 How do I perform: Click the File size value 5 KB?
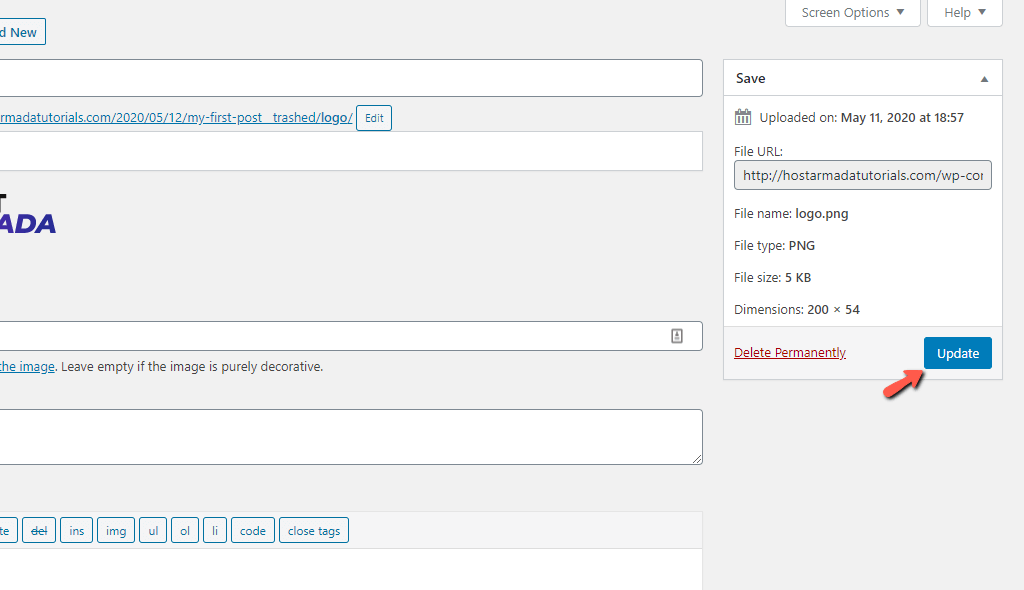[x=798, y=278]
